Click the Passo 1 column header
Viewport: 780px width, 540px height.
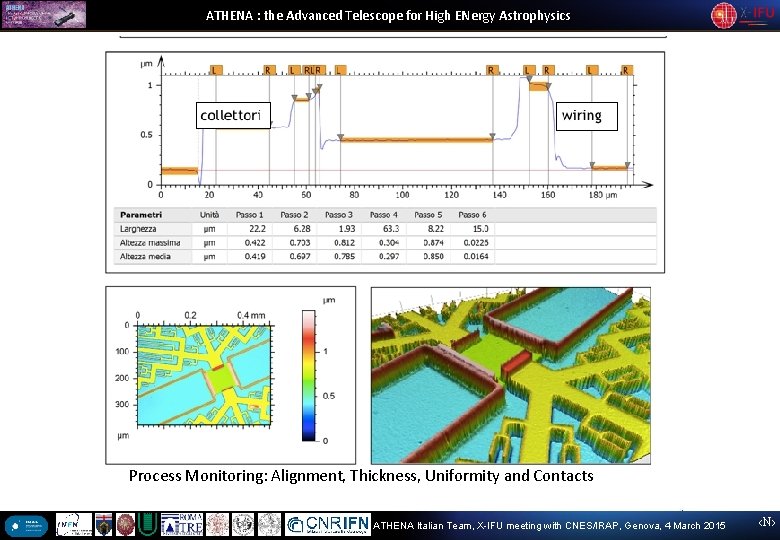point(250,215)
